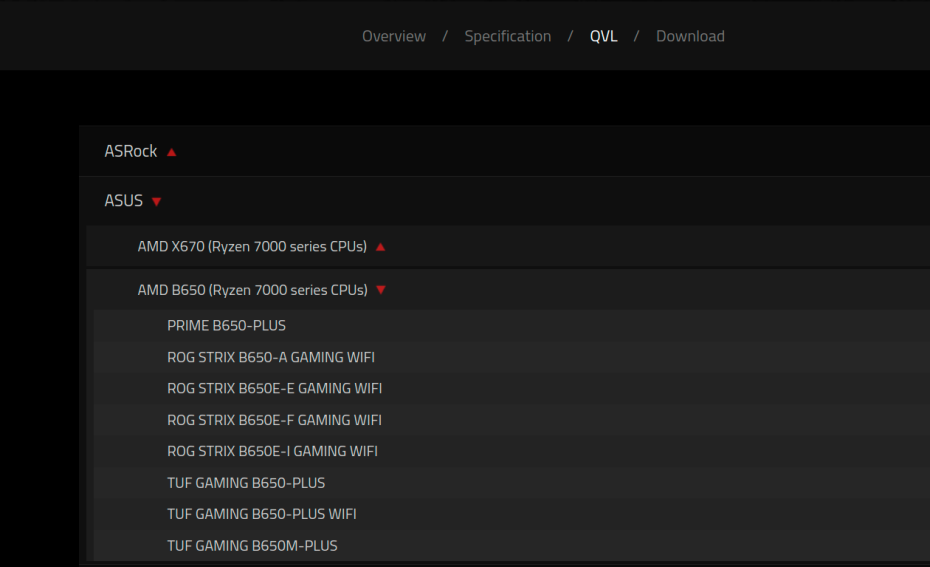Image resolution: width=930 pixels, height=567 pixels.
Task: Select the QVL tab
Action: tap(603, 36)
